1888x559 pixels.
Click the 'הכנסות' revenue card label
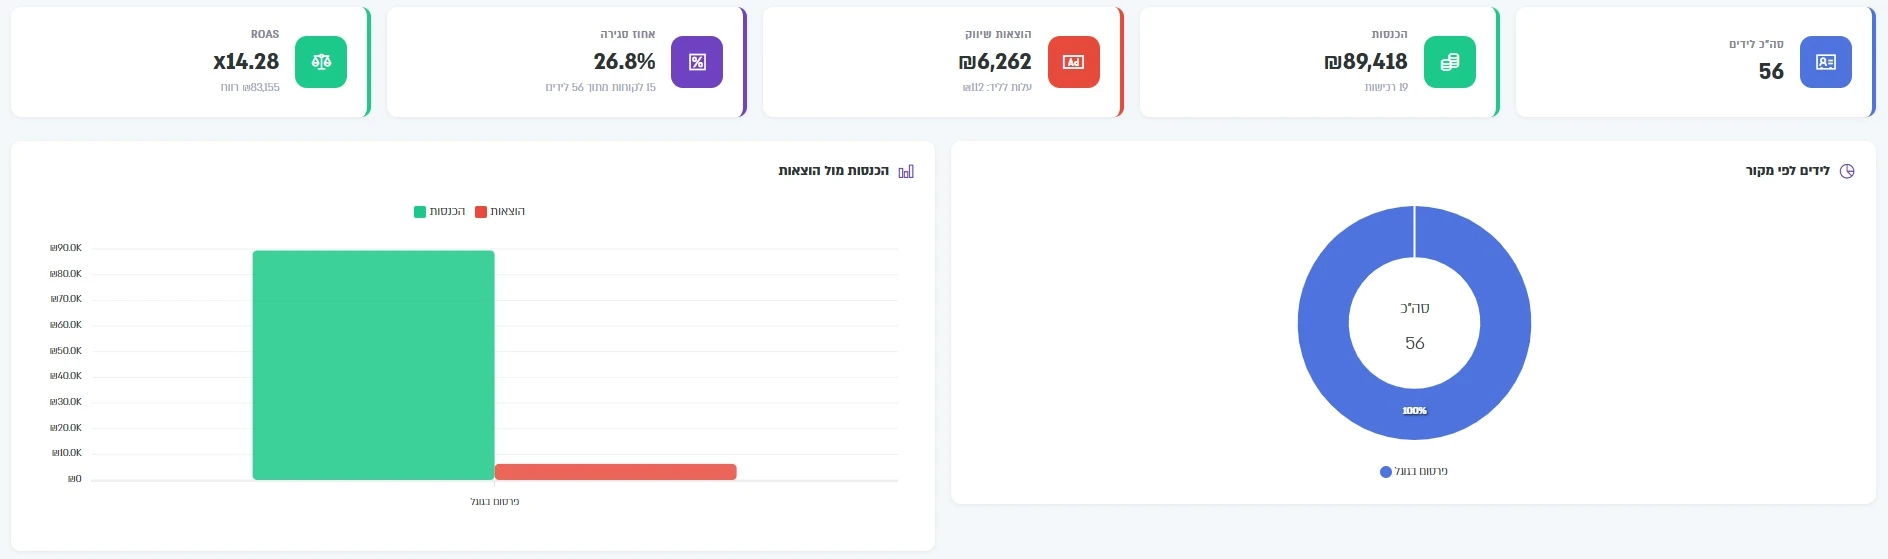[1390, 34]
